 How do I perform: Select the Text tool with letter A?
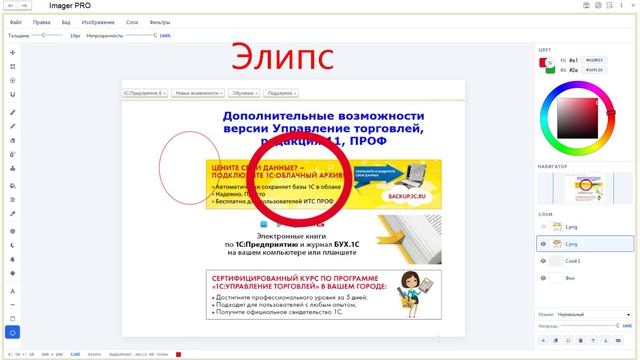click(x=13, y=291)
